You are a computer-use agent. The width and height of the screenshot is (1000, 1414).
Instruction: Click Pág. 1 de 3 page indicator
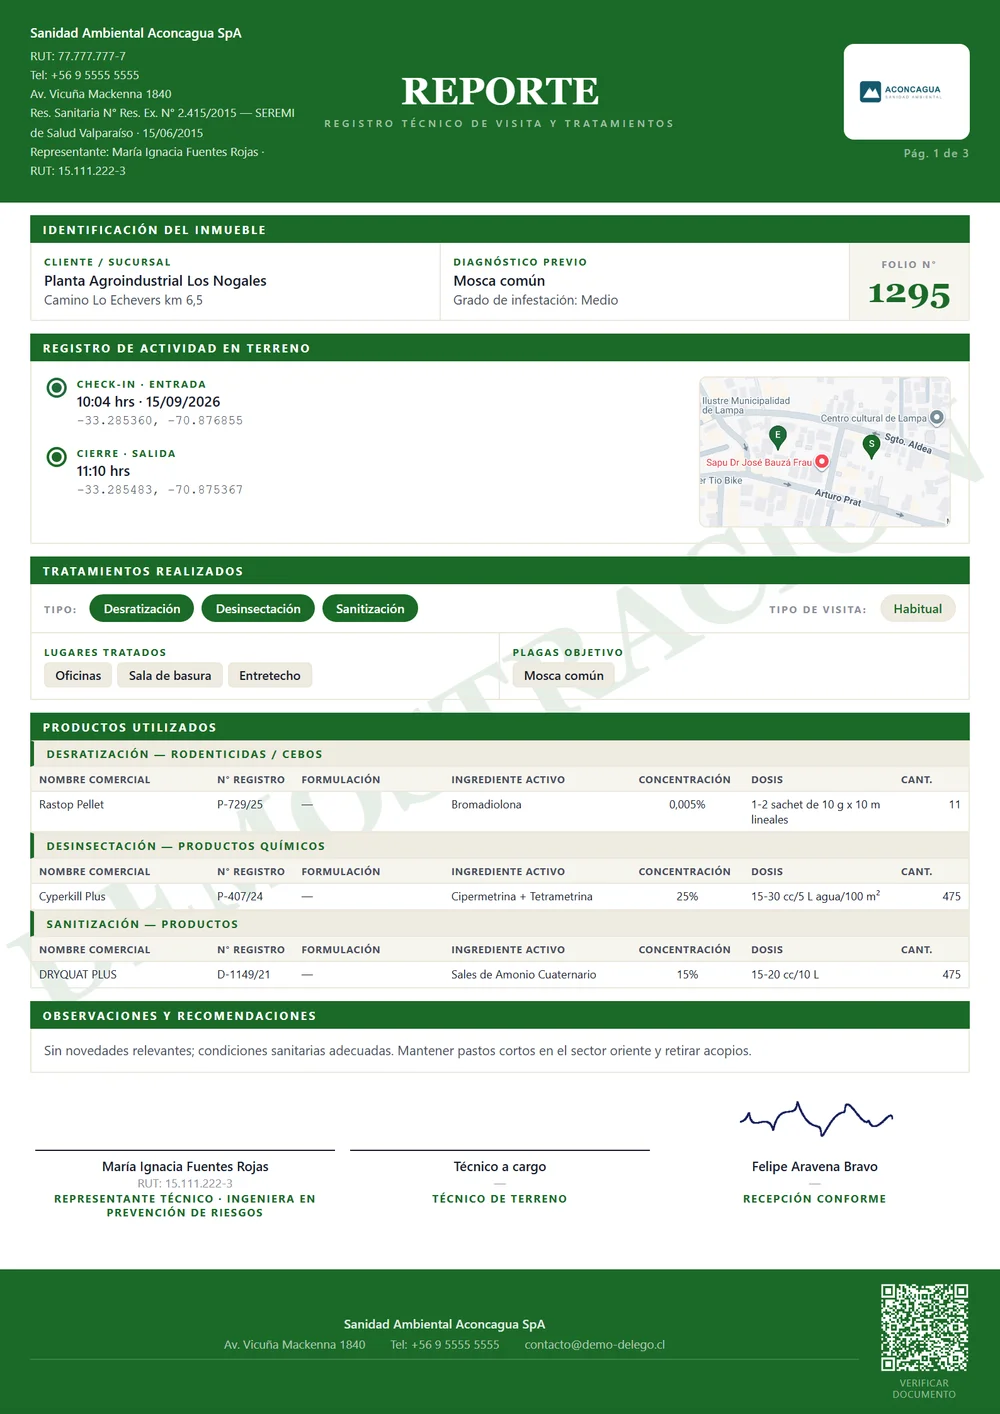(x=936, y=153)
